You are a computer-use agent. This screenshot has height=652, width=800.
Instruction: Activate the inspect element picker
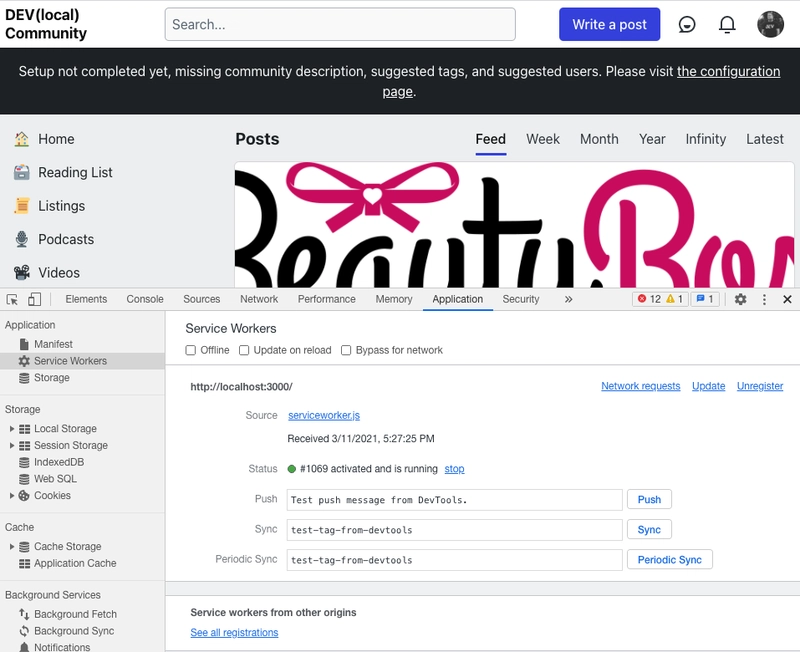(x=12, y=299)
